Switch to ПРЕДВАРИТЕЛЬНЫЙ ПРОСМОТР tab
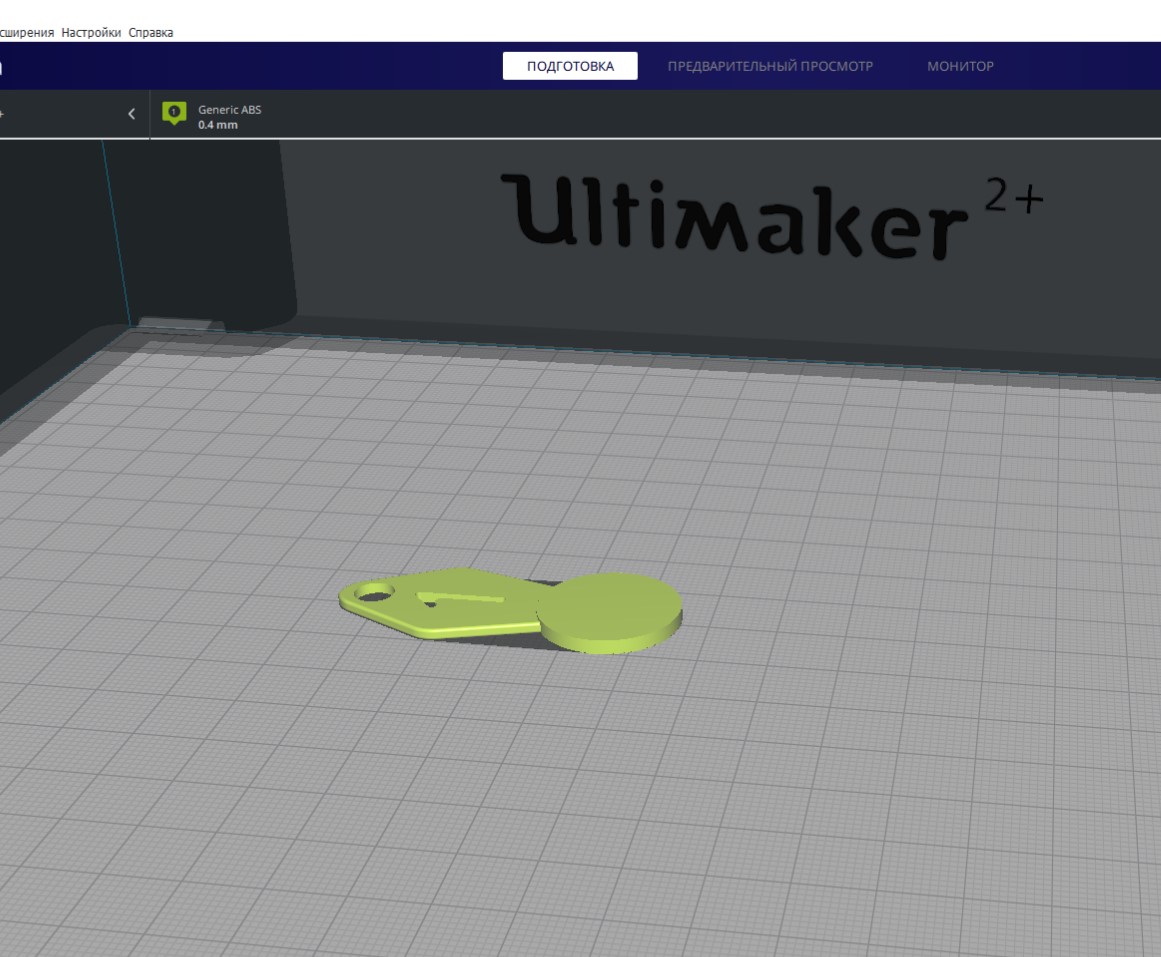The height and width of the screenshot is (957, 1161). click(770, 66)
